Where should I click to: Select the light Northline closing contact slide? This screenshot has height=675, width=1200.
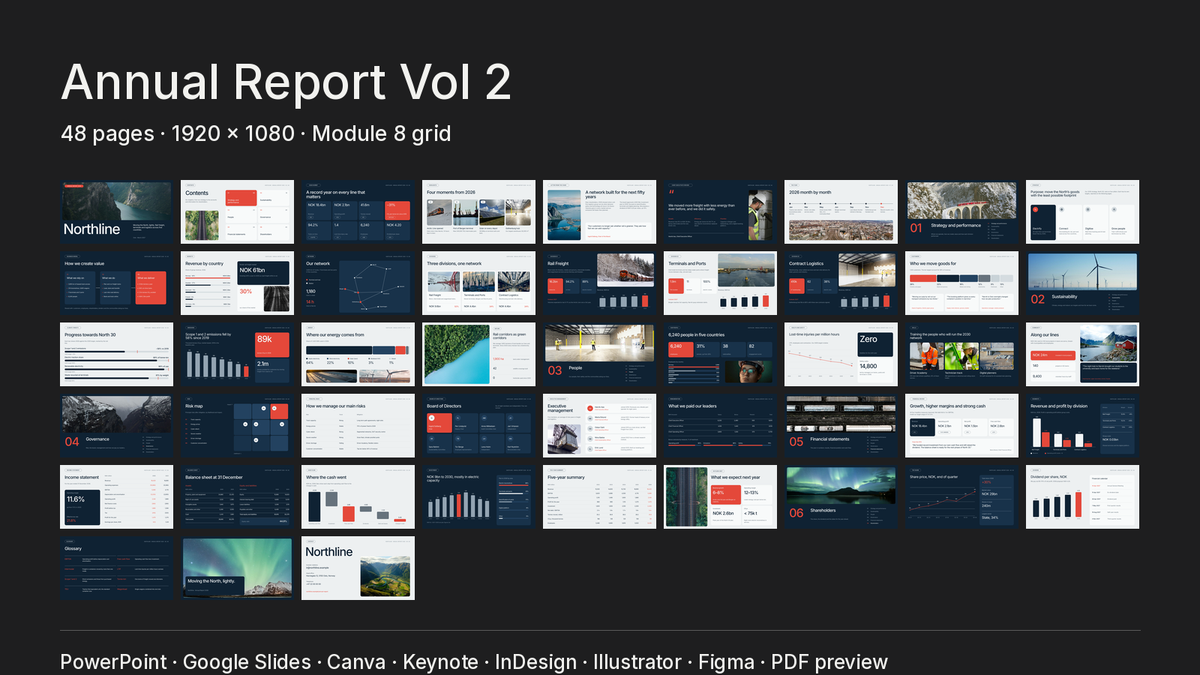pyautogui.click(x=358, y=568)
